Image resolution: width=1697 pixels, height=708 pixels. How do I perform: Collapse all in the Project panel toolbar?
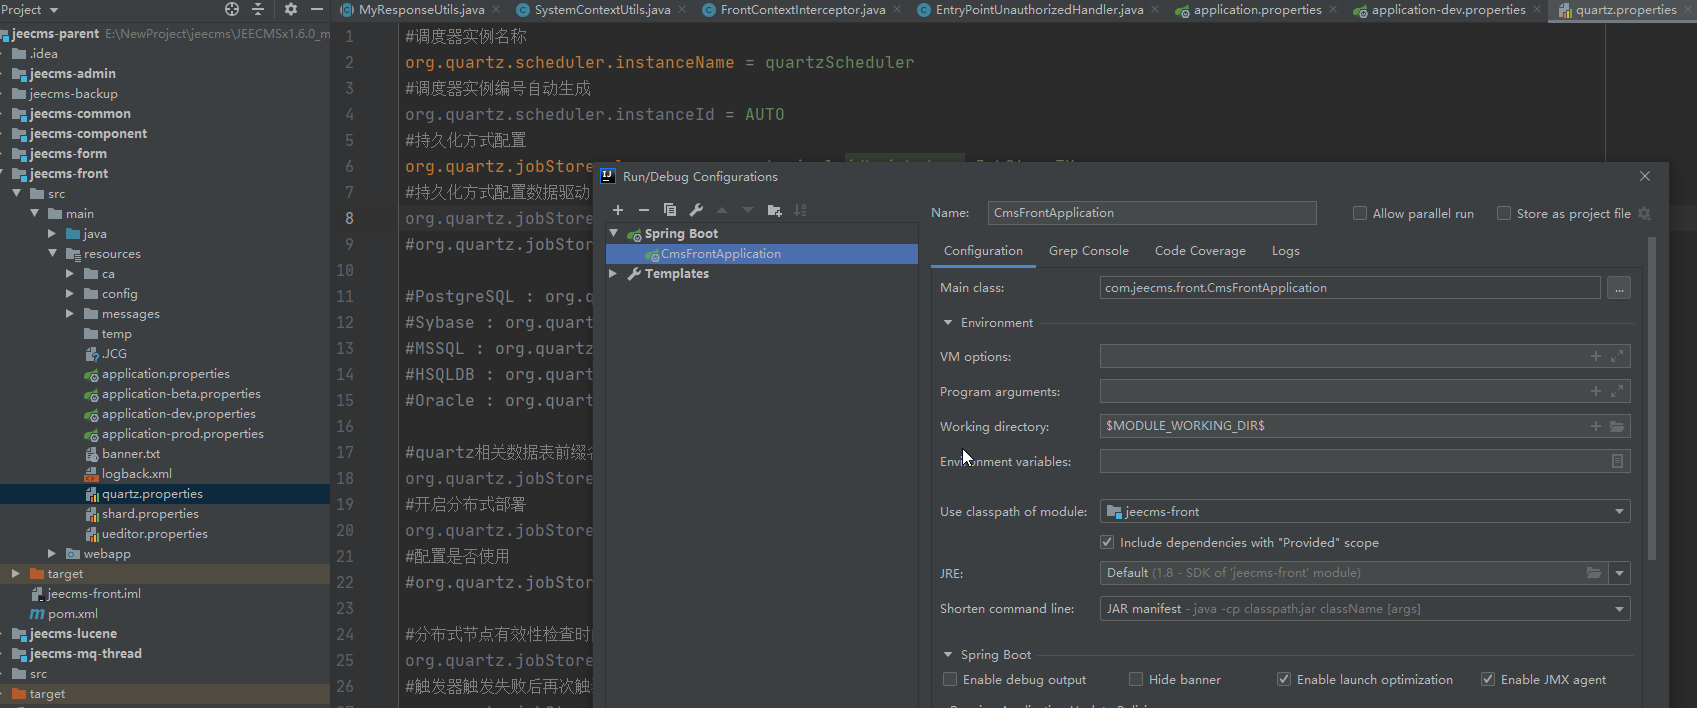point(258,9)
